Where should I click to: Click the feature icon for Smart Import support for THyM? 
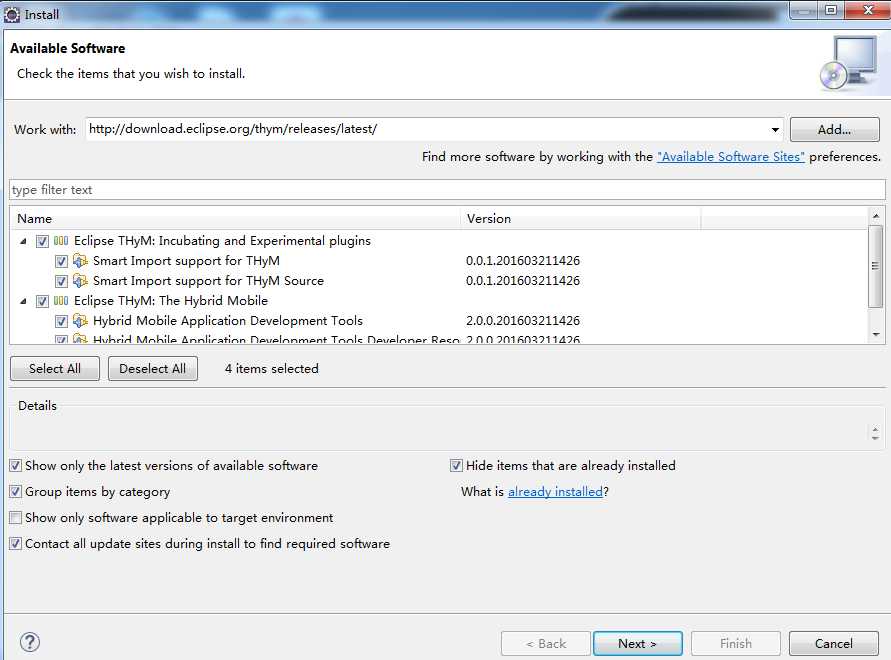[x=80, y=261]
